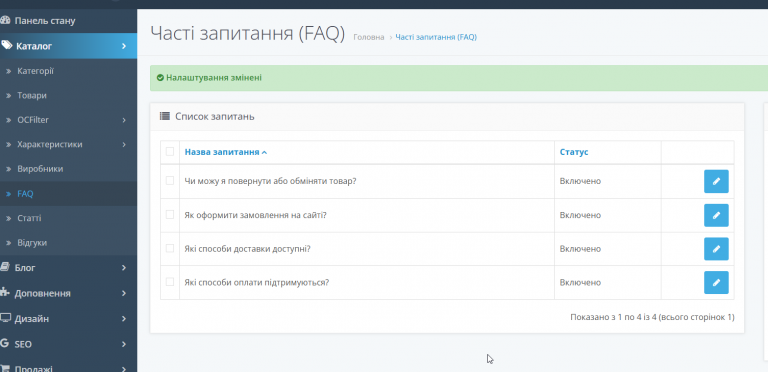
Task: Expand the SEO menu chevron
Action: coord(124,344)
